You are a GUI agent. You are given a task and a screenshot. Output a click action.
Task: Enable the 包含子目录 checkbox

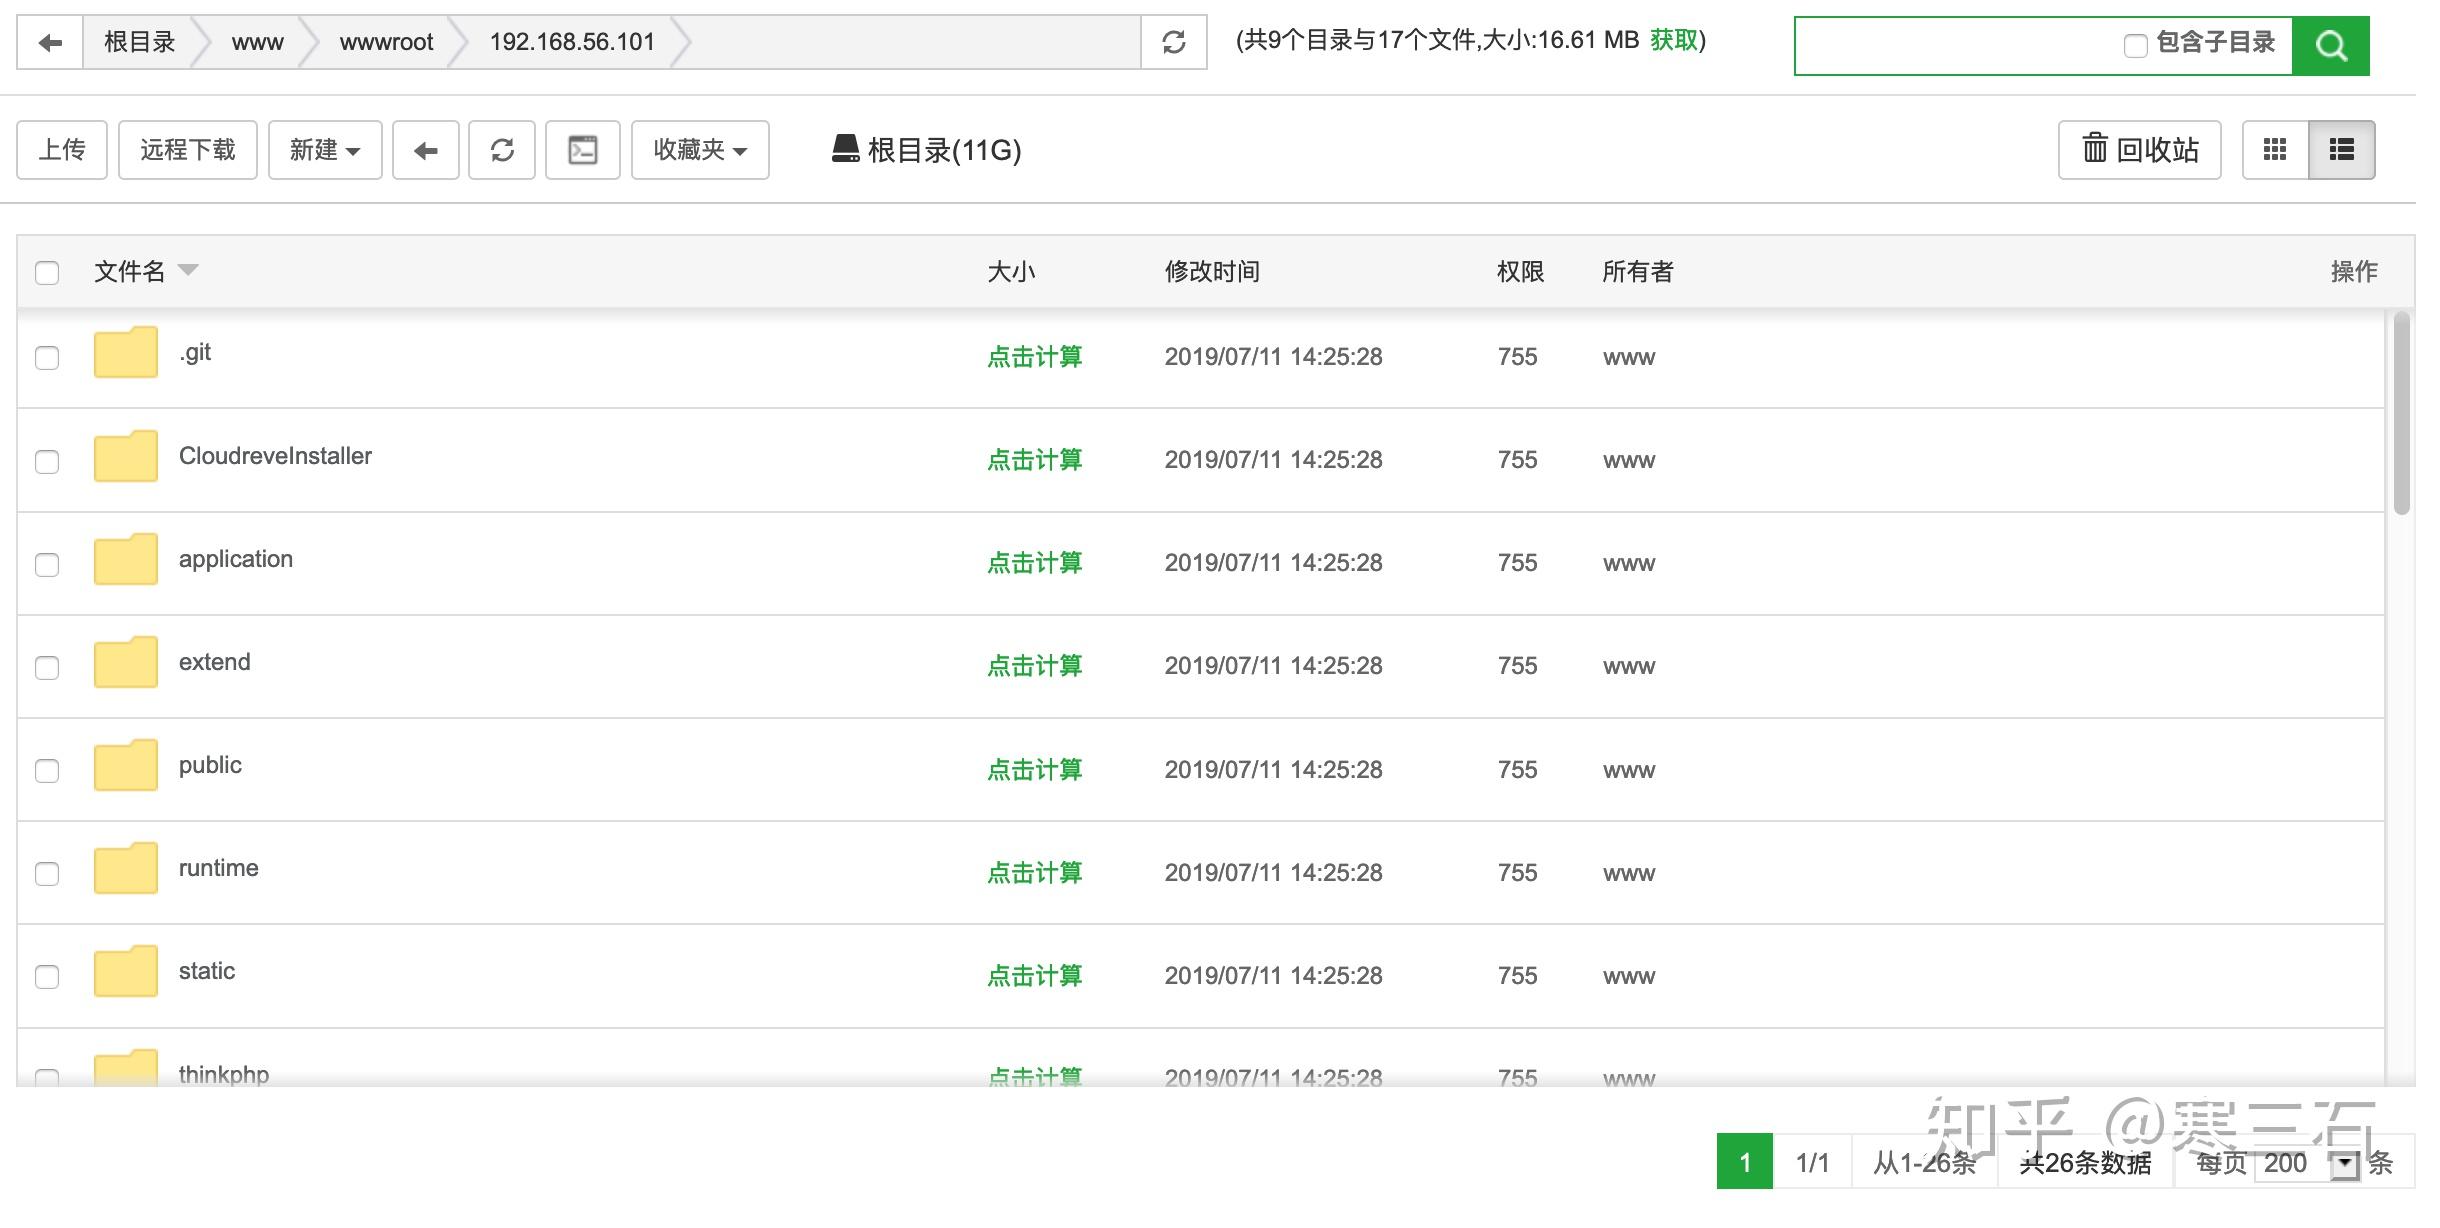[2135, 44]
